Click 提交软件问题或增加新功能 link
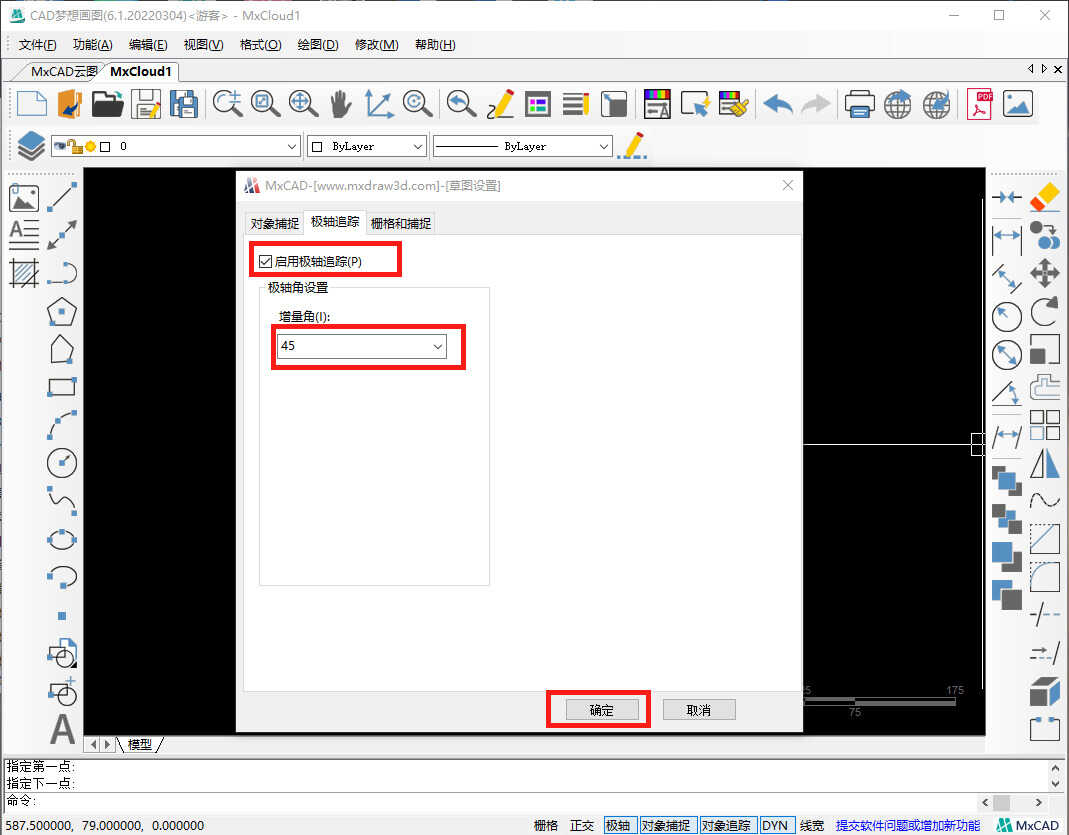The image size is (1069, 835). point(907,825)
